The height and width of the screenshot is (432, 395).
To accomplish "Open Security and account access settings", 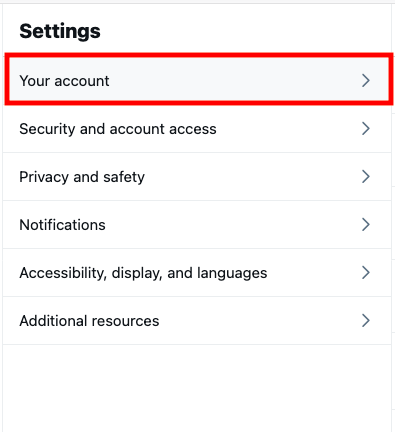I will 197,129.
